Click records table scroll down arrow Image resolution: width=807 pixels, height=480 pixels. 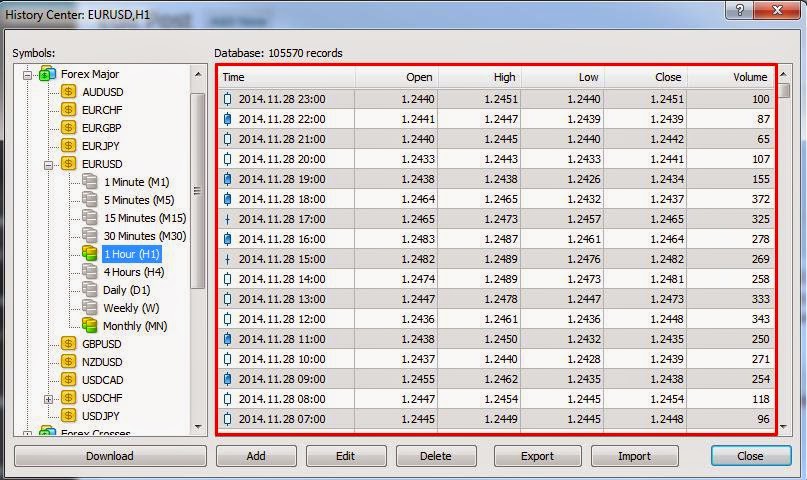point(784,426)
